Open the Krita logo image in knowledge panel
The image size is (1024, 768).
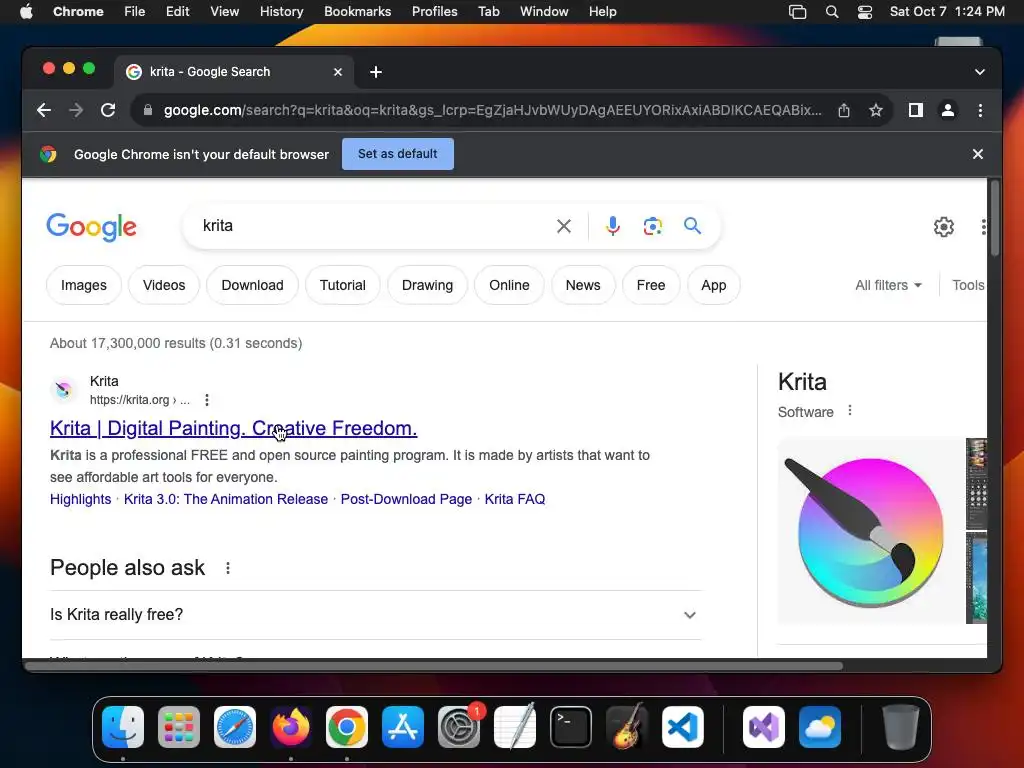[x=871, y=531]
